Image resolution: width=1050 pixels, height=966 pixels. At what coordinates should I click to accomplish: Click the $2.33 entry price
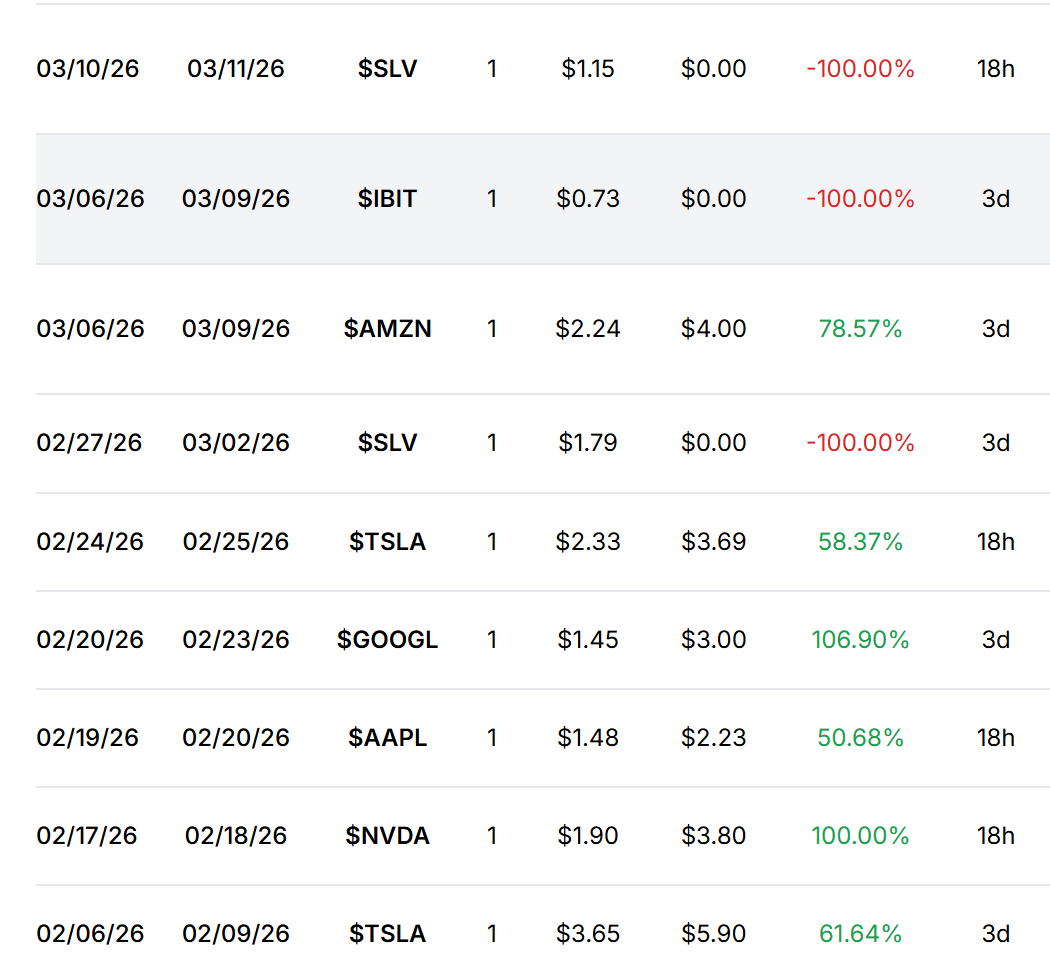(x=587, y=541)
